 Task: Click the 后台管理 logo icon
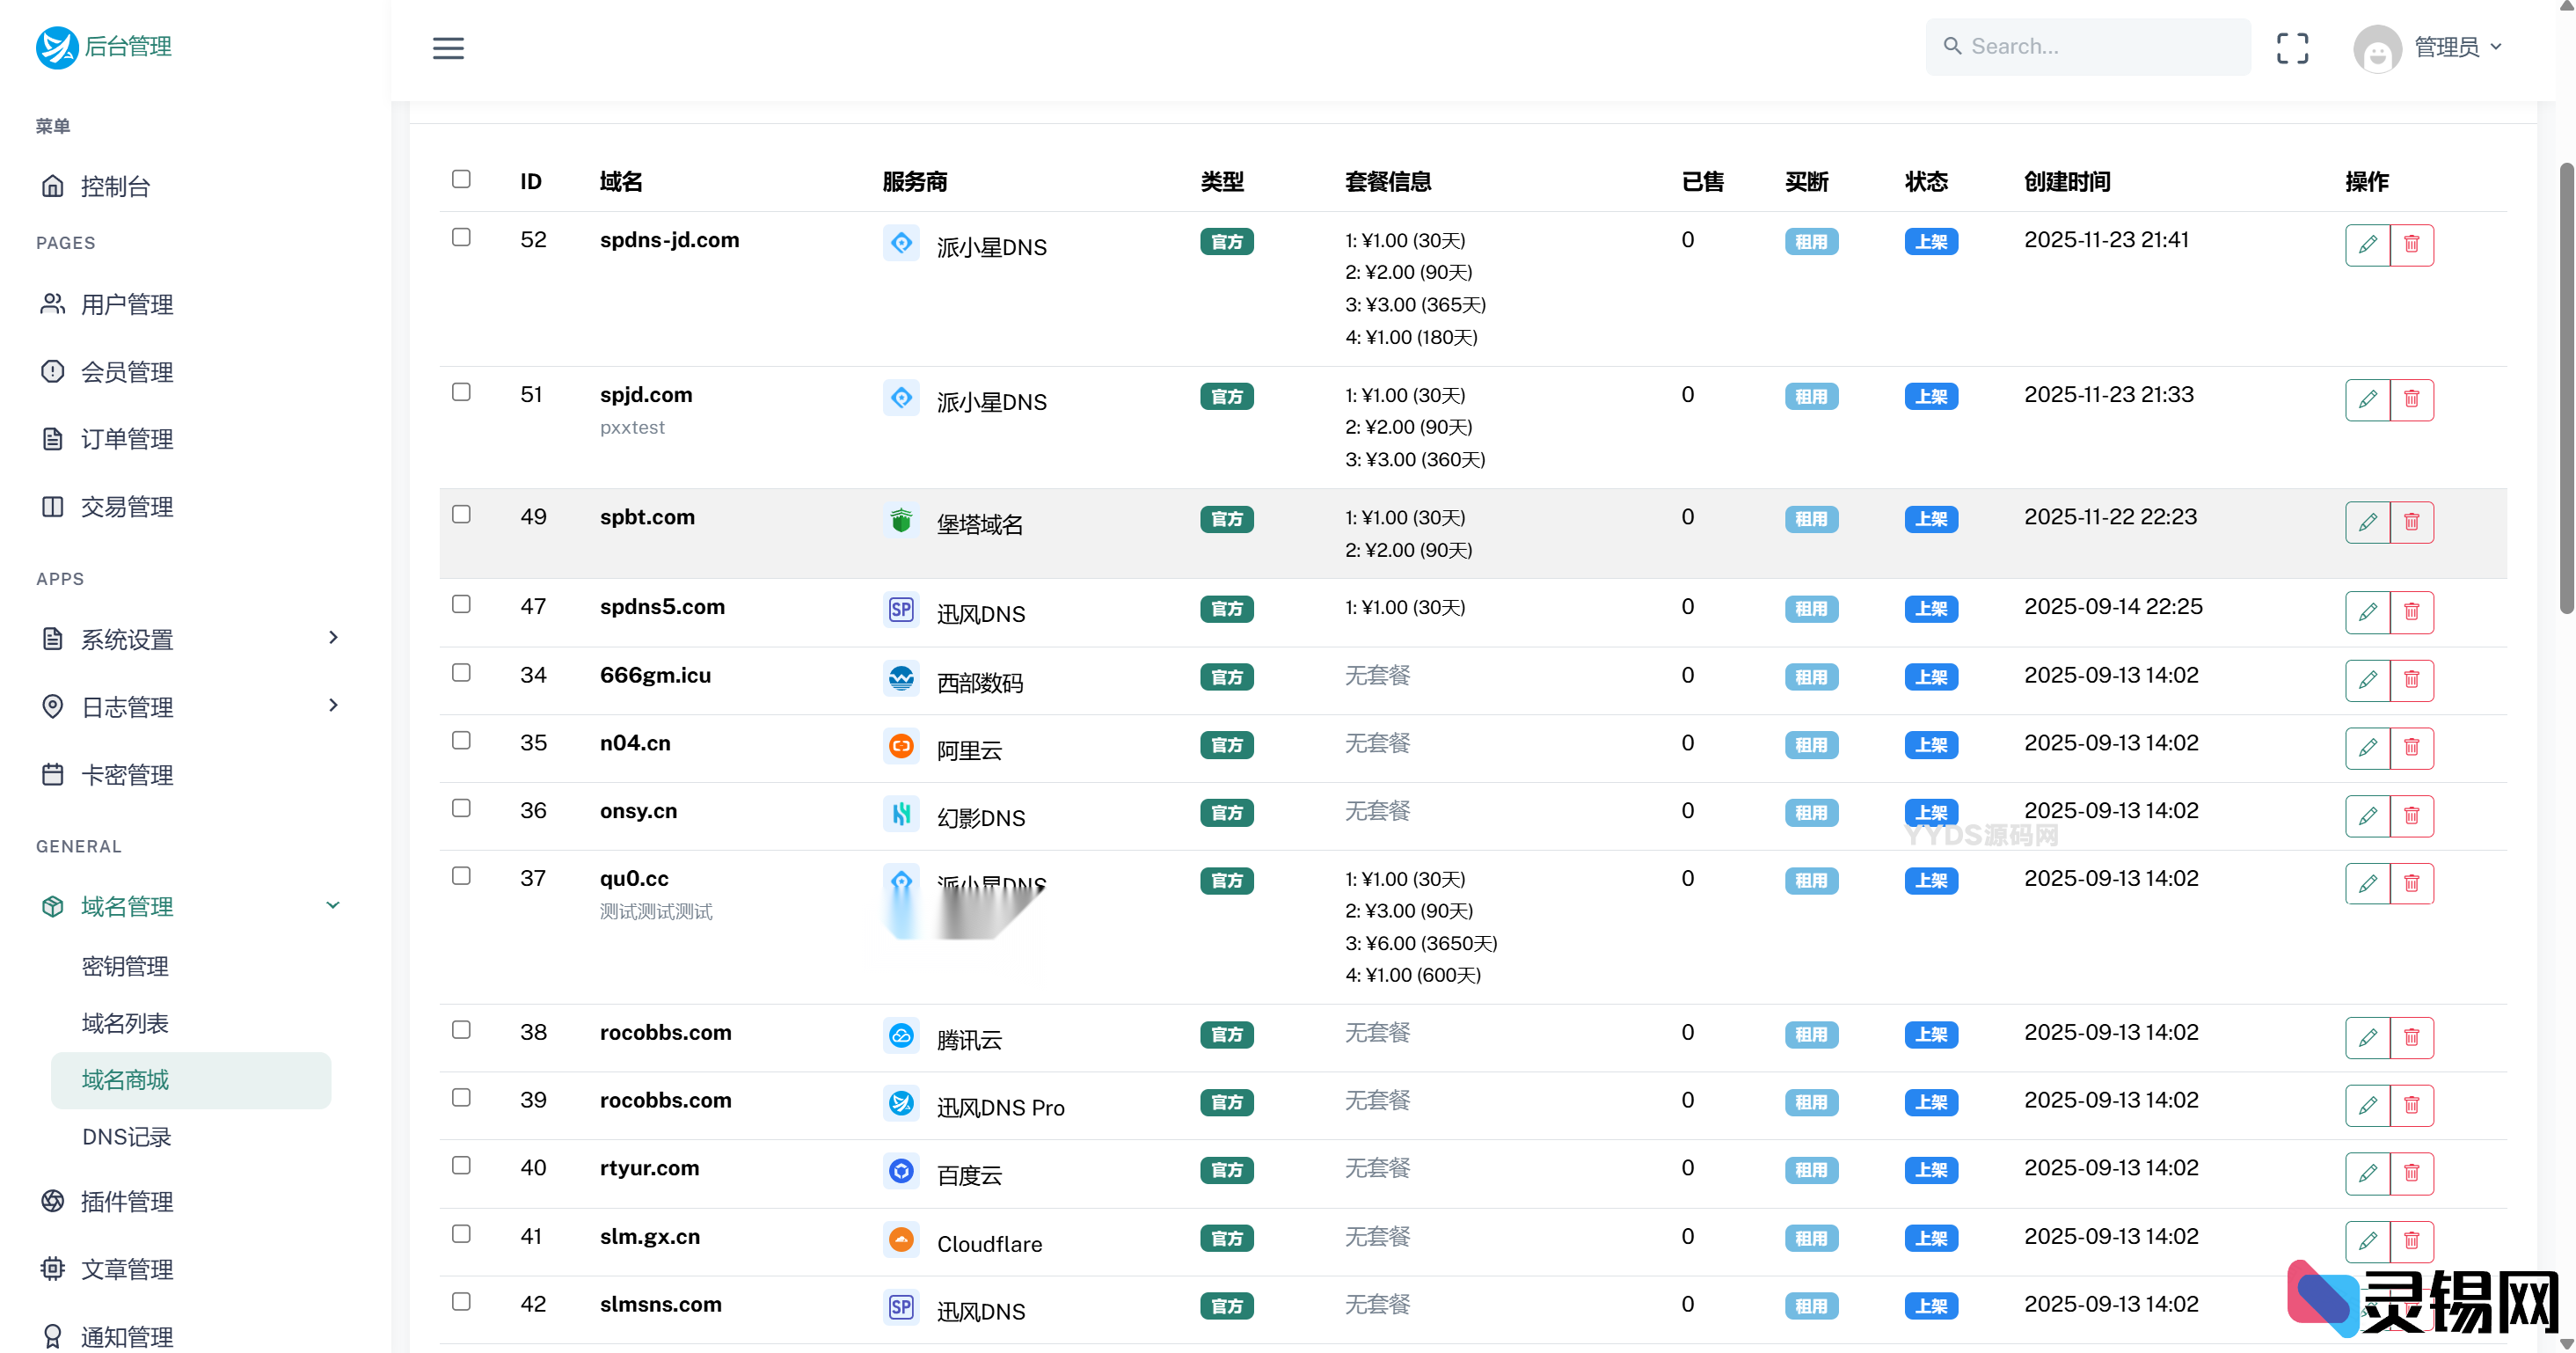tap(57, 46)
